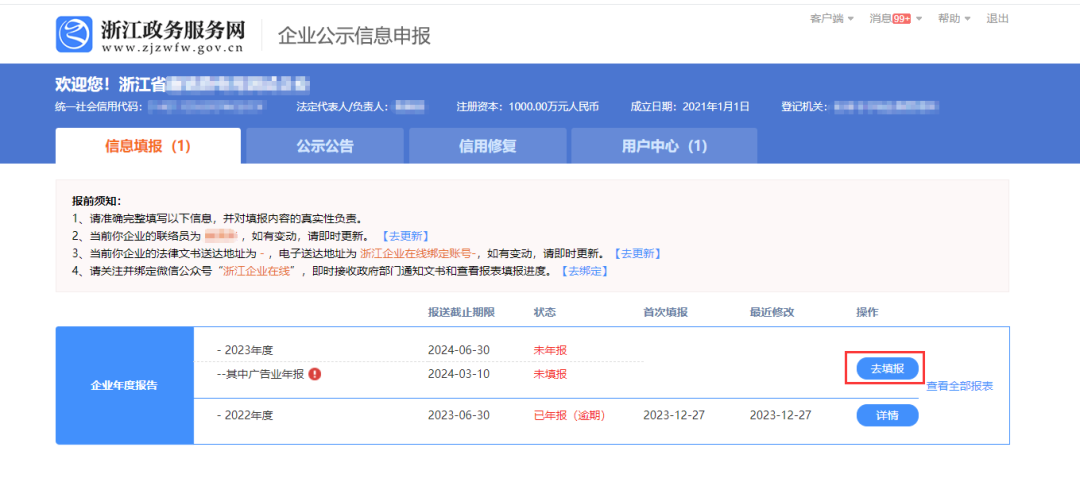Click the 去填报 button for 2023年度
The height and width of the screenshot is (482, 1080).
pyautogui.click(x=887, y=368)
